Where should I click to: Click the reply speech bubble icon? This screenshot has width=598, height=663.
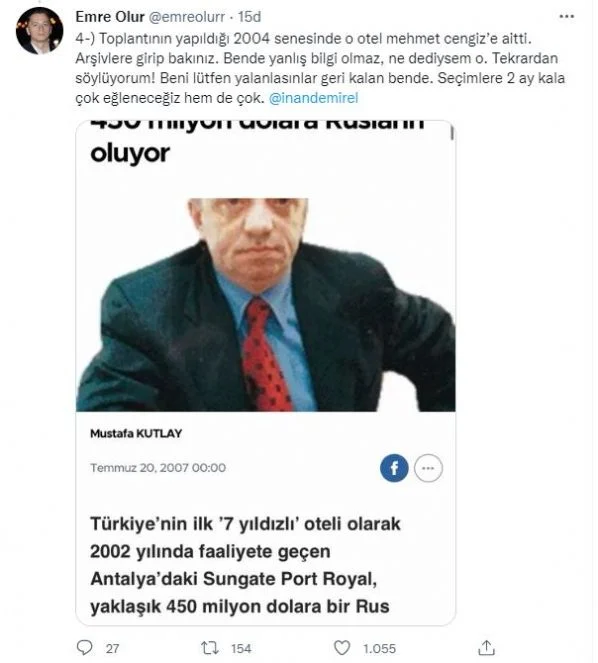[85, 647]
